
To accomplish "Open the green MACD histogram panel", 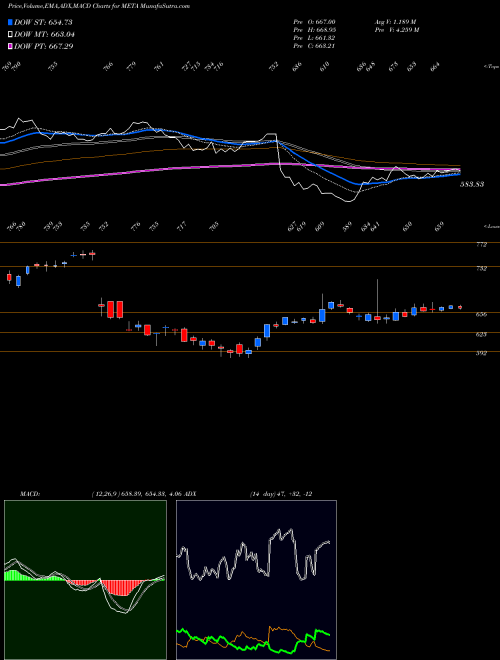I will click(x=85, y=580).
